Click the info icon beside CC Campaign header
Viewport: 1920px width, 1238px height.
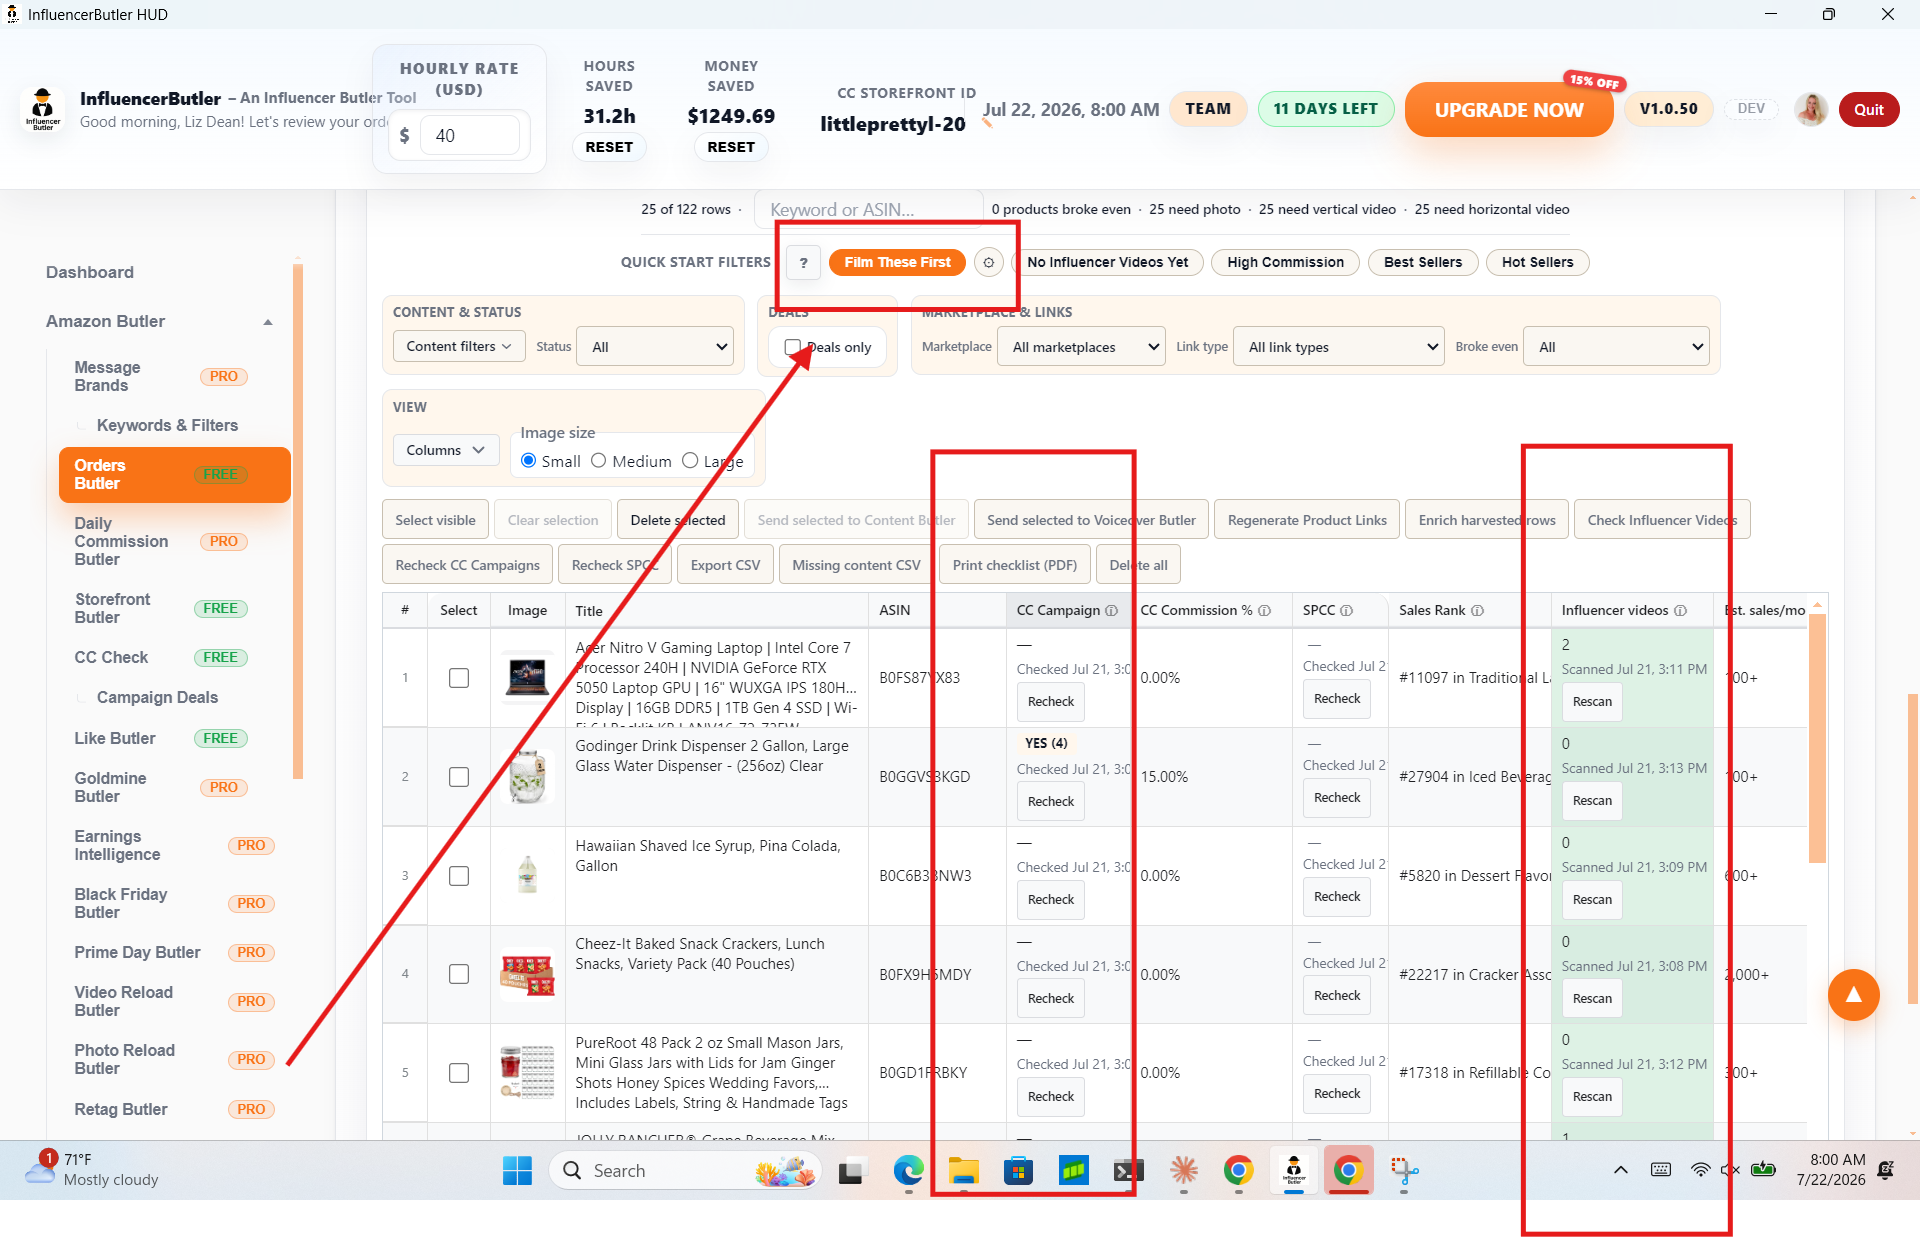point(1111,610)
